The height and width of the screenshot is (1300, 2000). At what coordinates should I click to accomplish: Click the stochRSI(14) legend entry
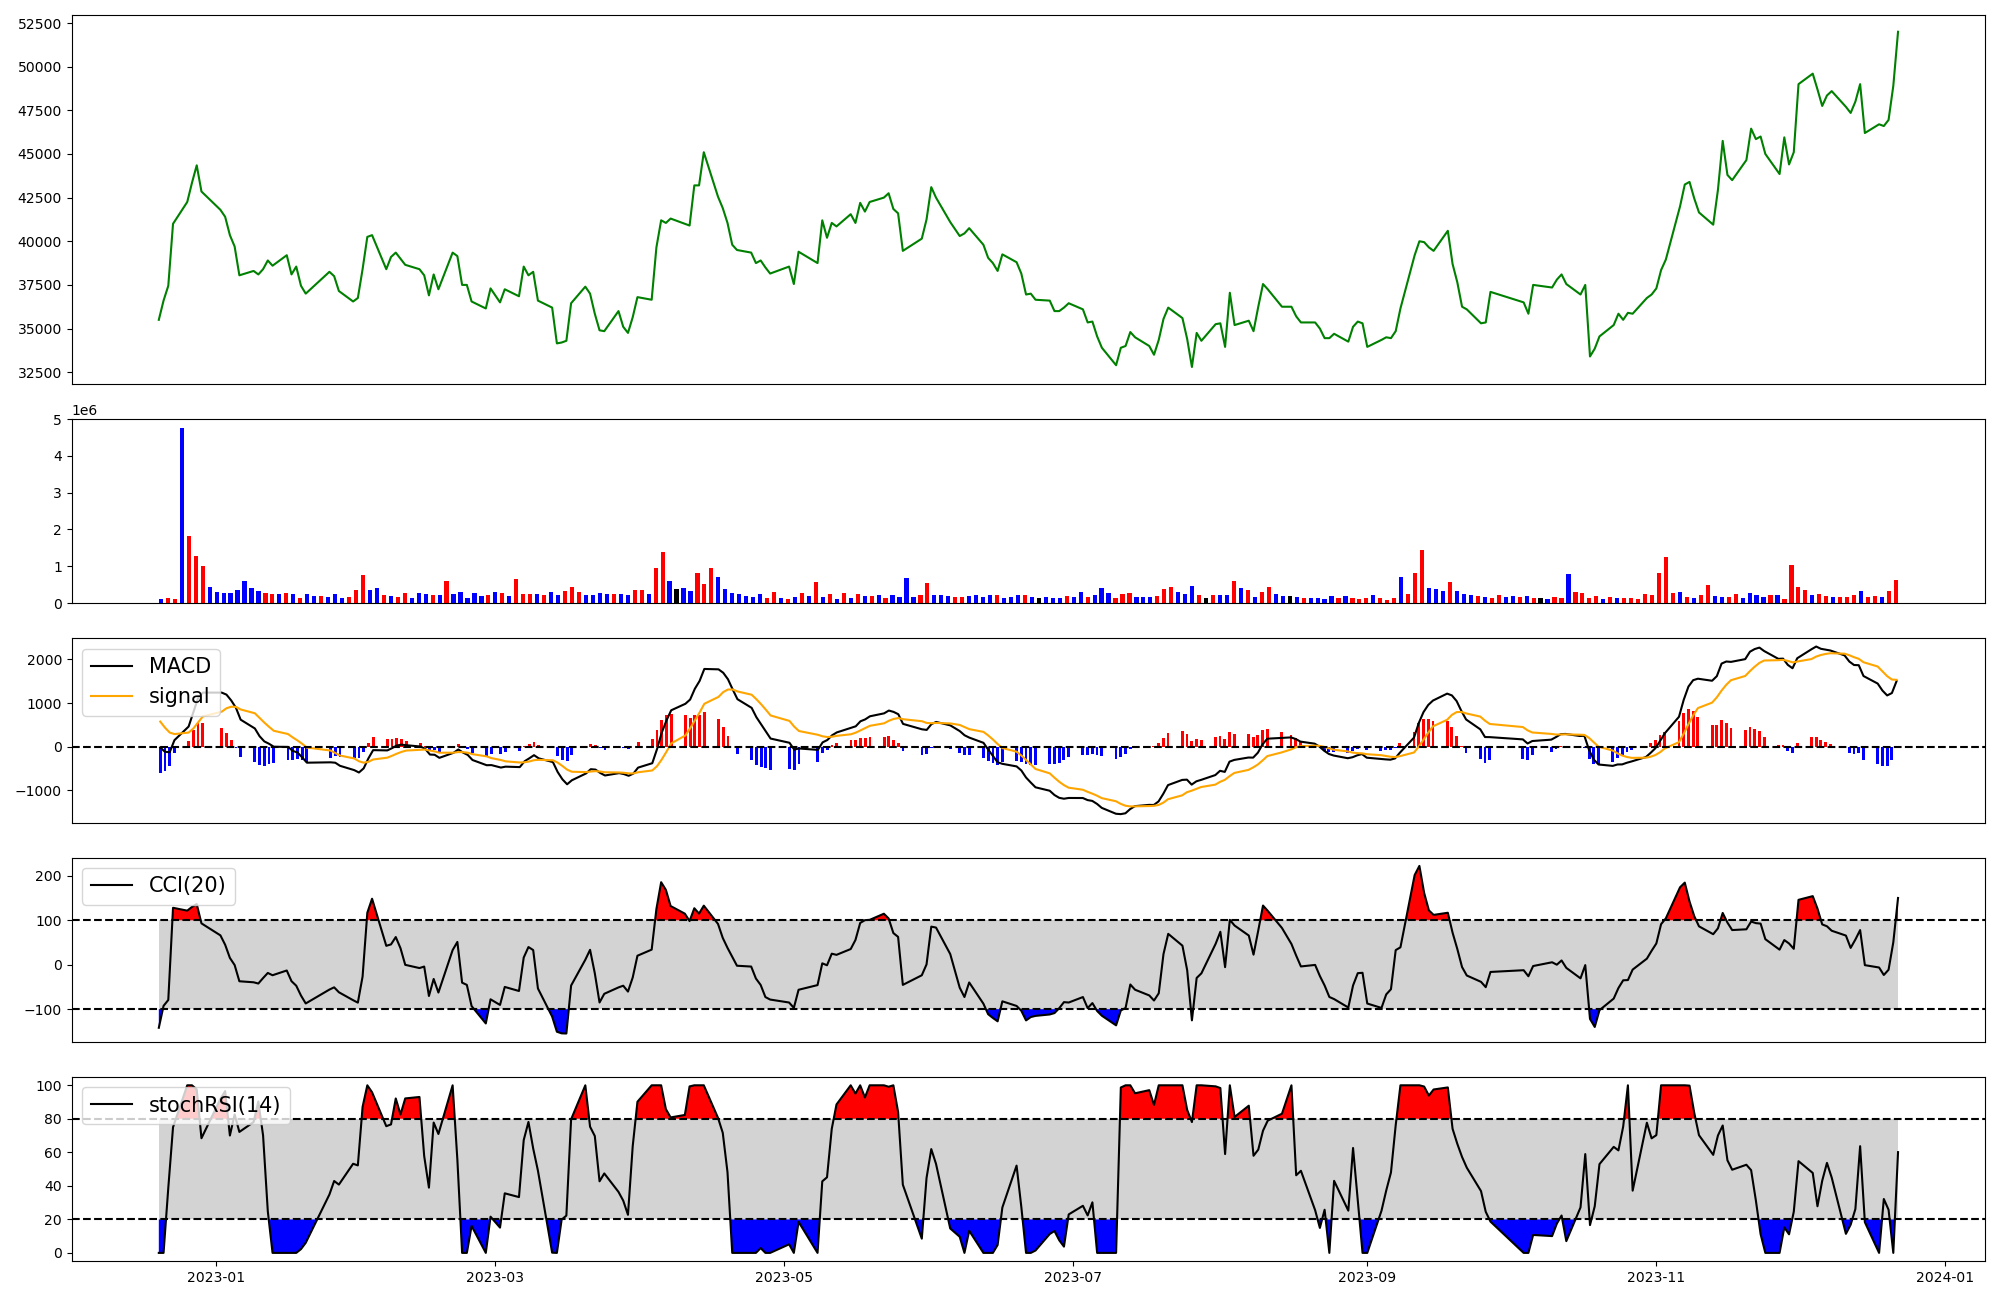coord(214,1105)
